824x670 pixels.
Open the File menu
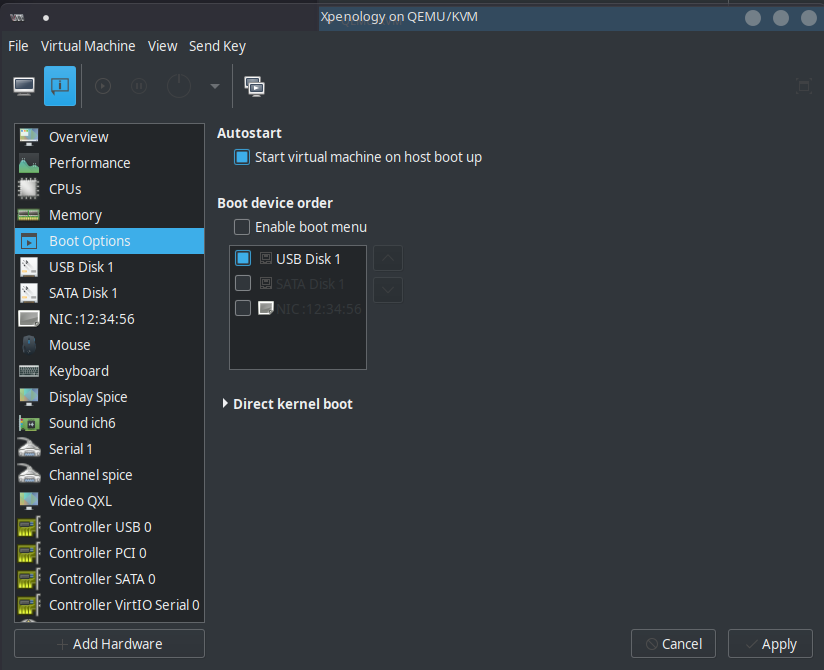(18, 46)
